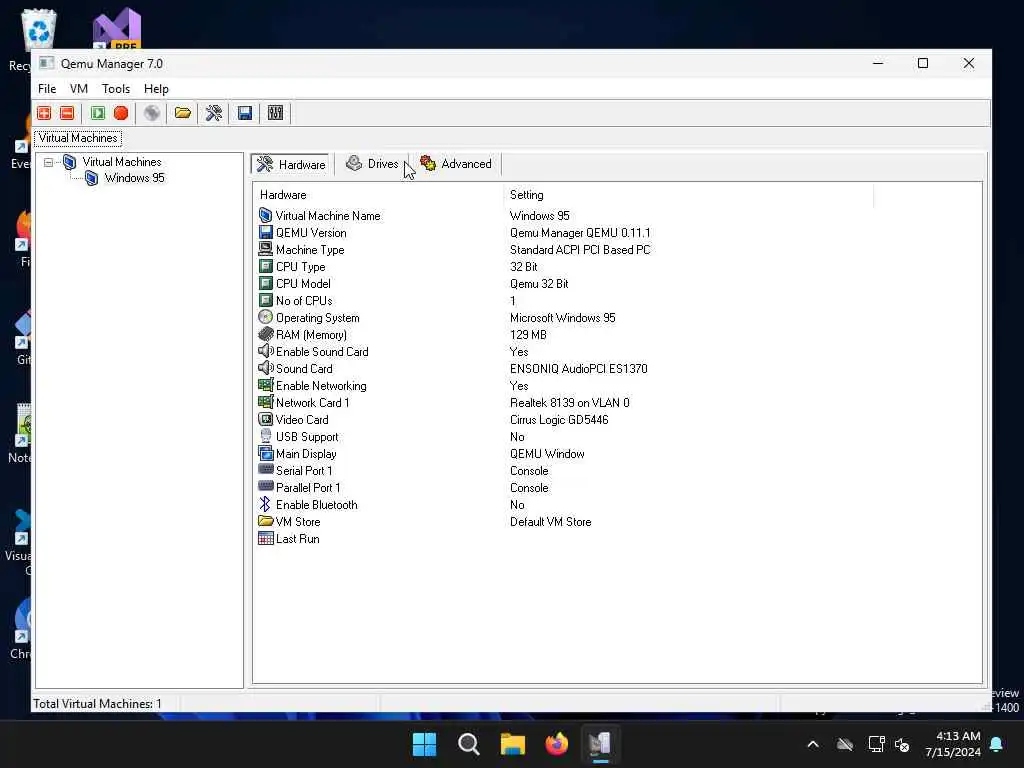Switch to the Drives tab

372,164
